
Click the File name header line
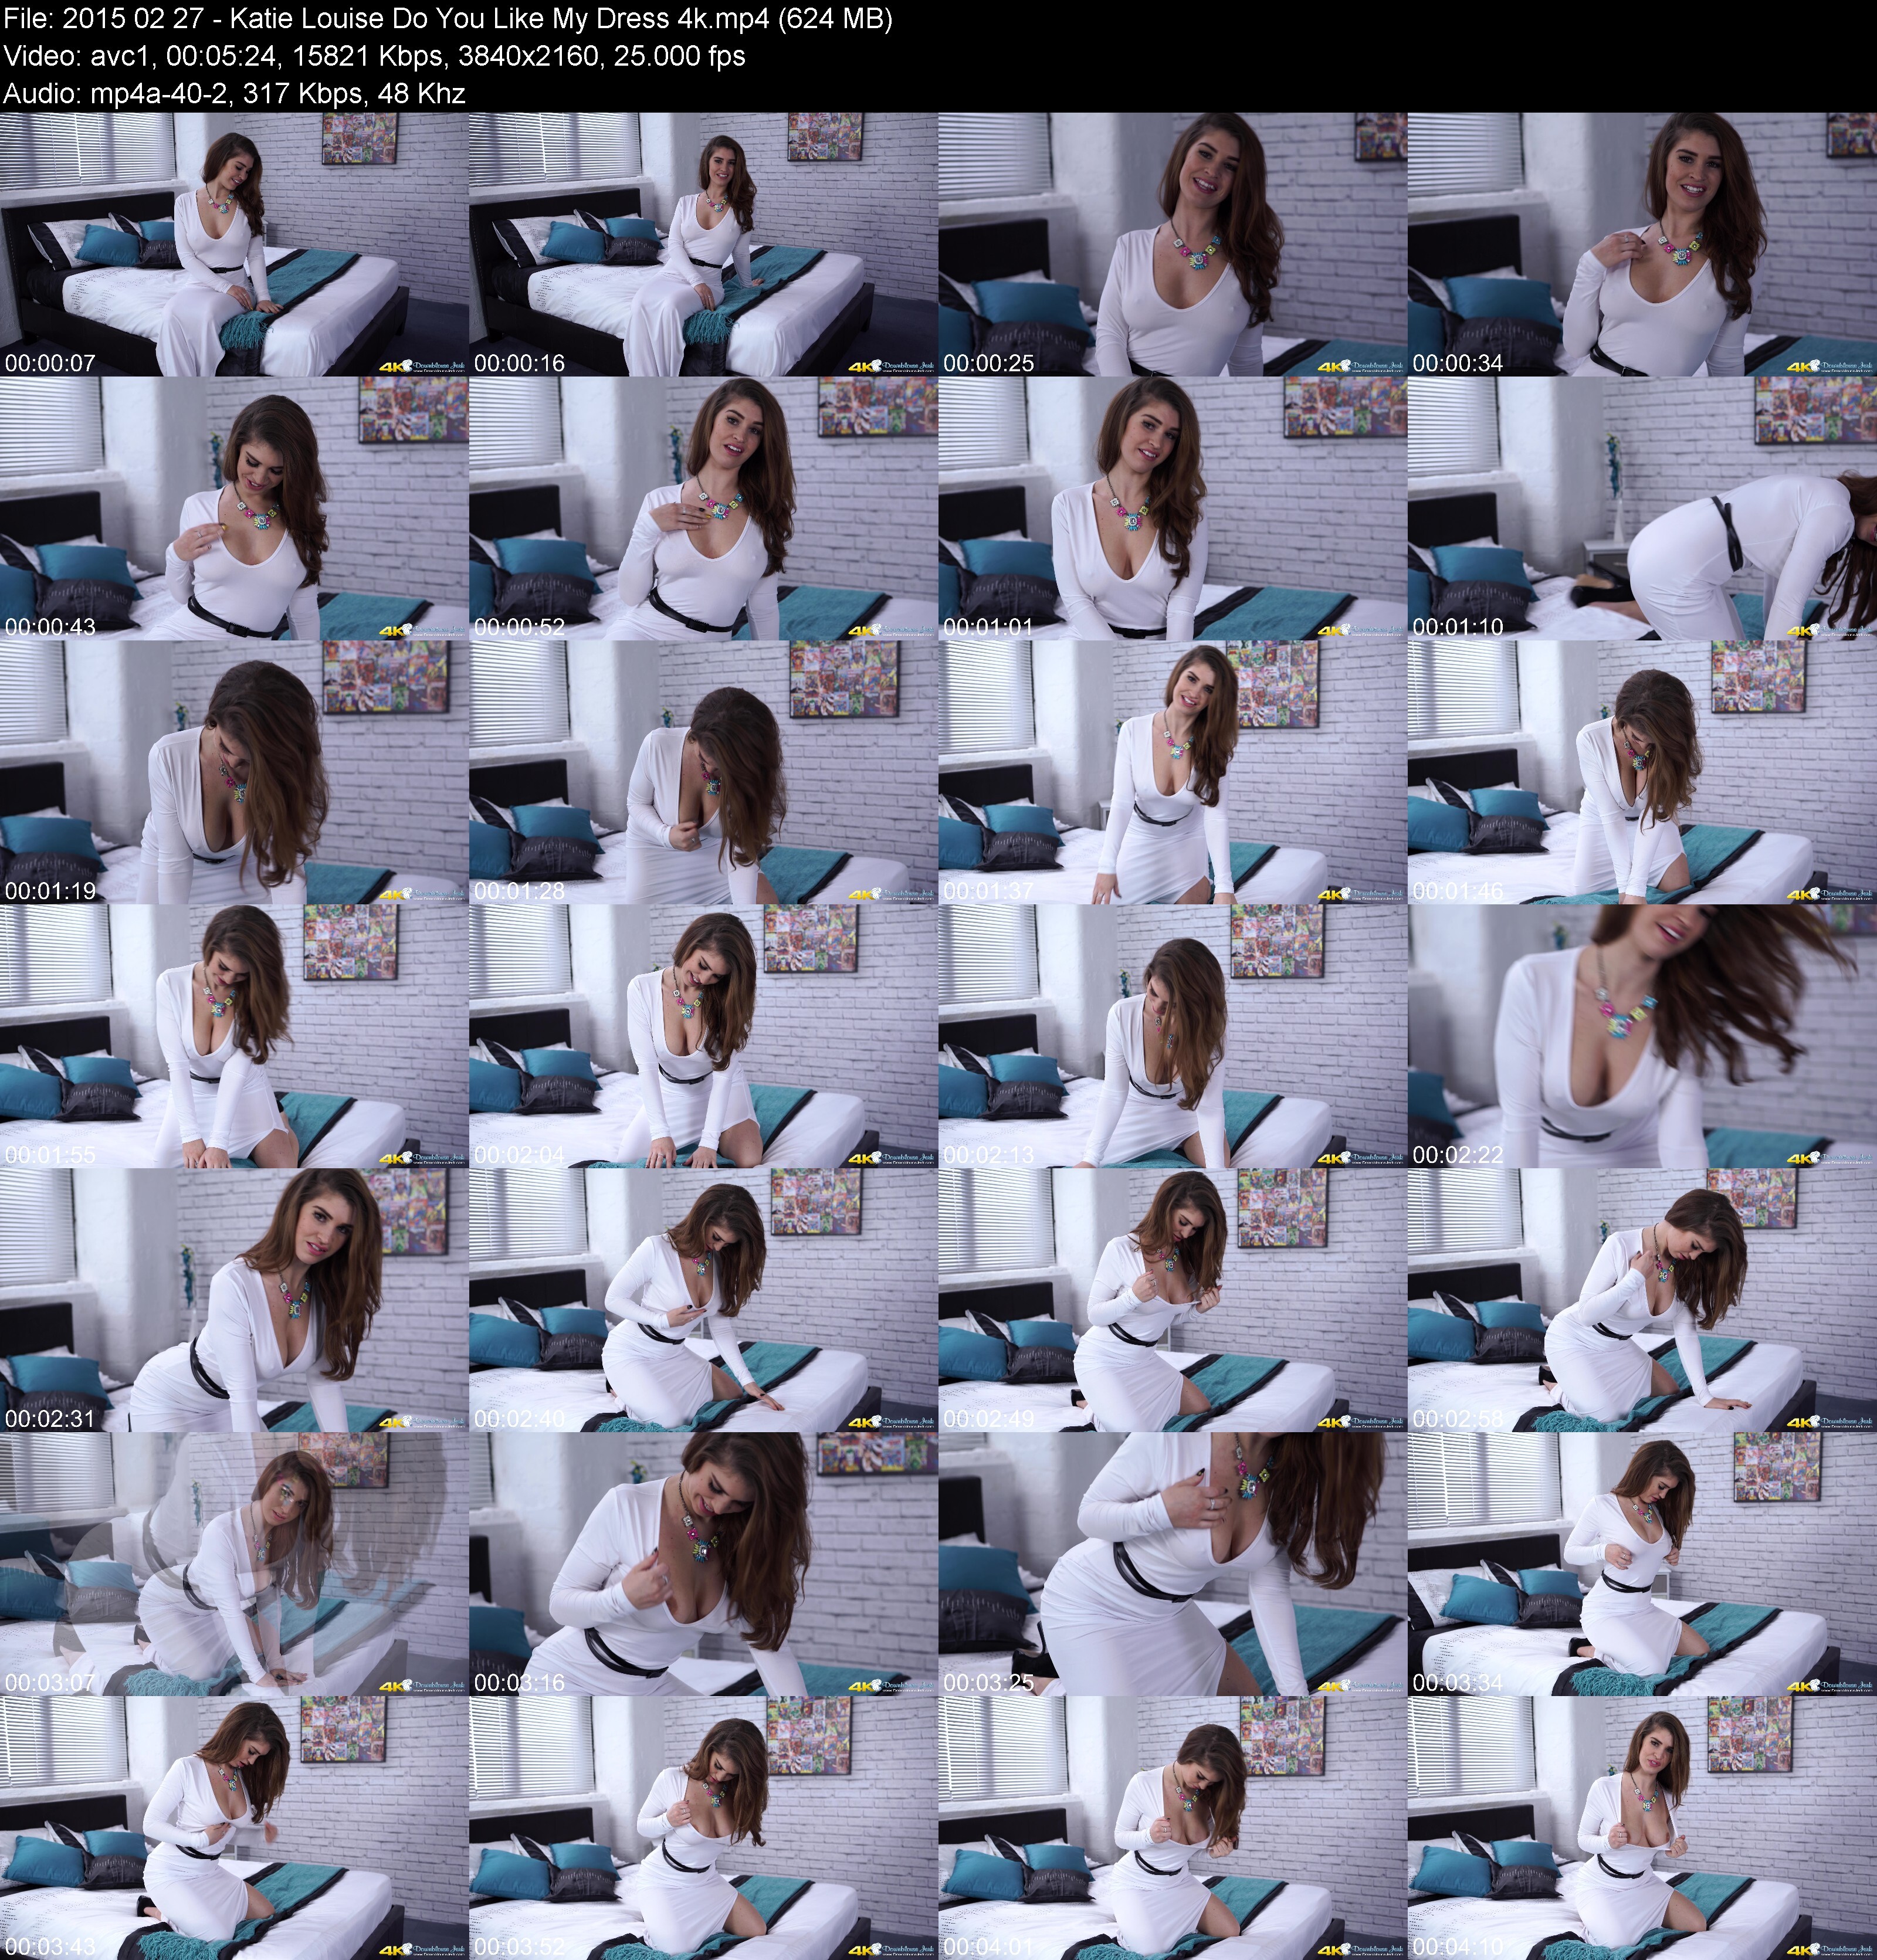[448, 19]
